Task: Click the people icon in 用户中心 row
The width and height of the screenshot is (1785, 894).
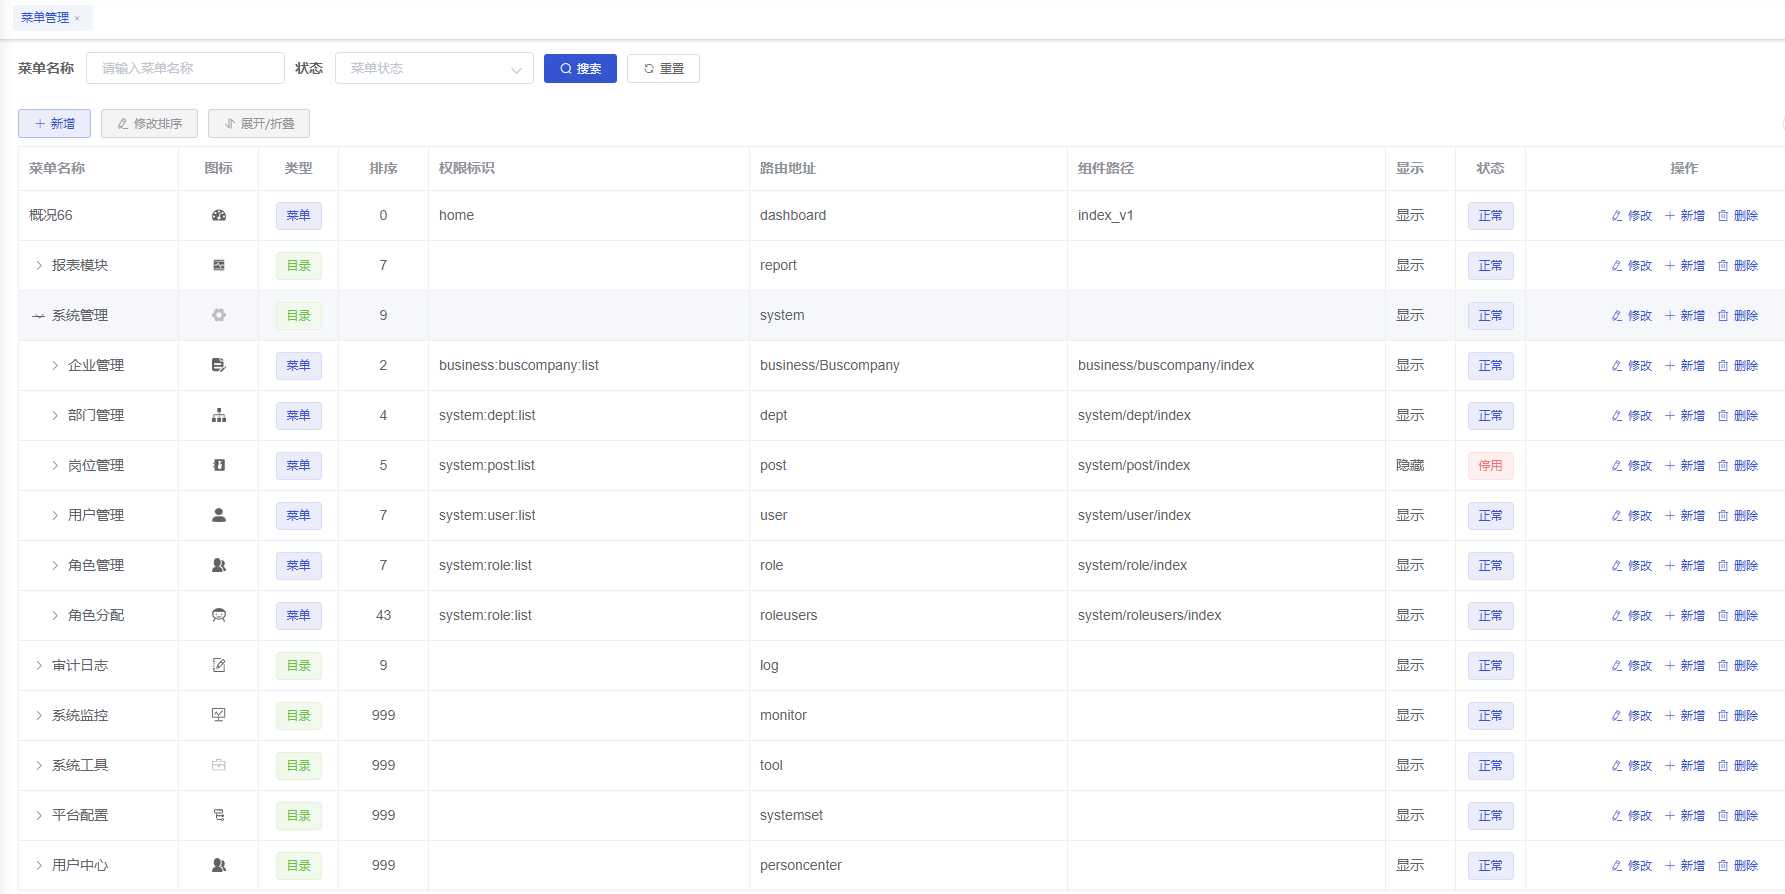Action: coord(219,865)
